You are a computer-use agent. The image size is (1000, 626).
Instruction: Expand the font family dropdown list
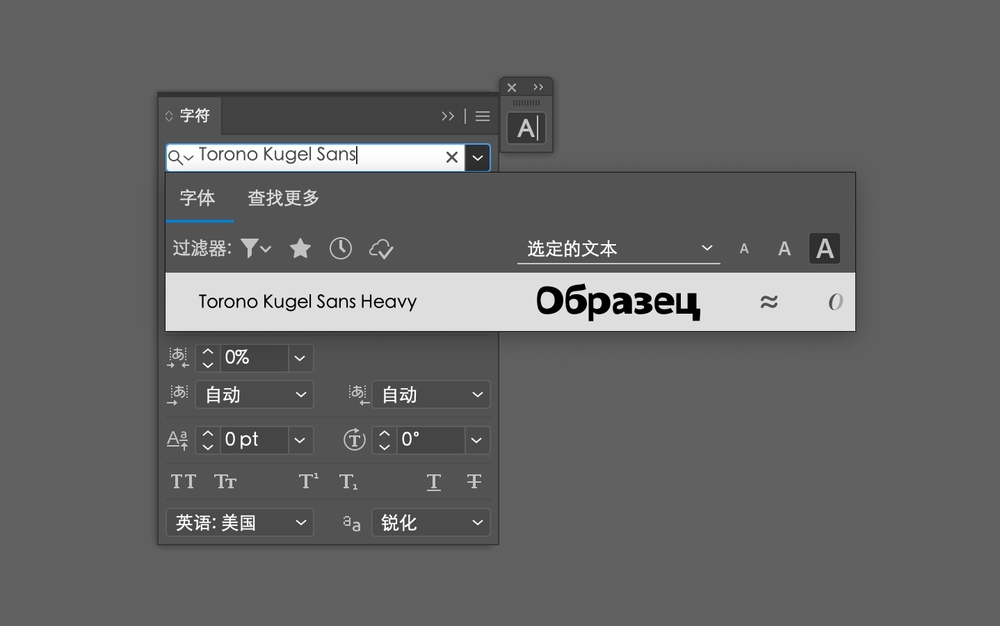(478, 157)
